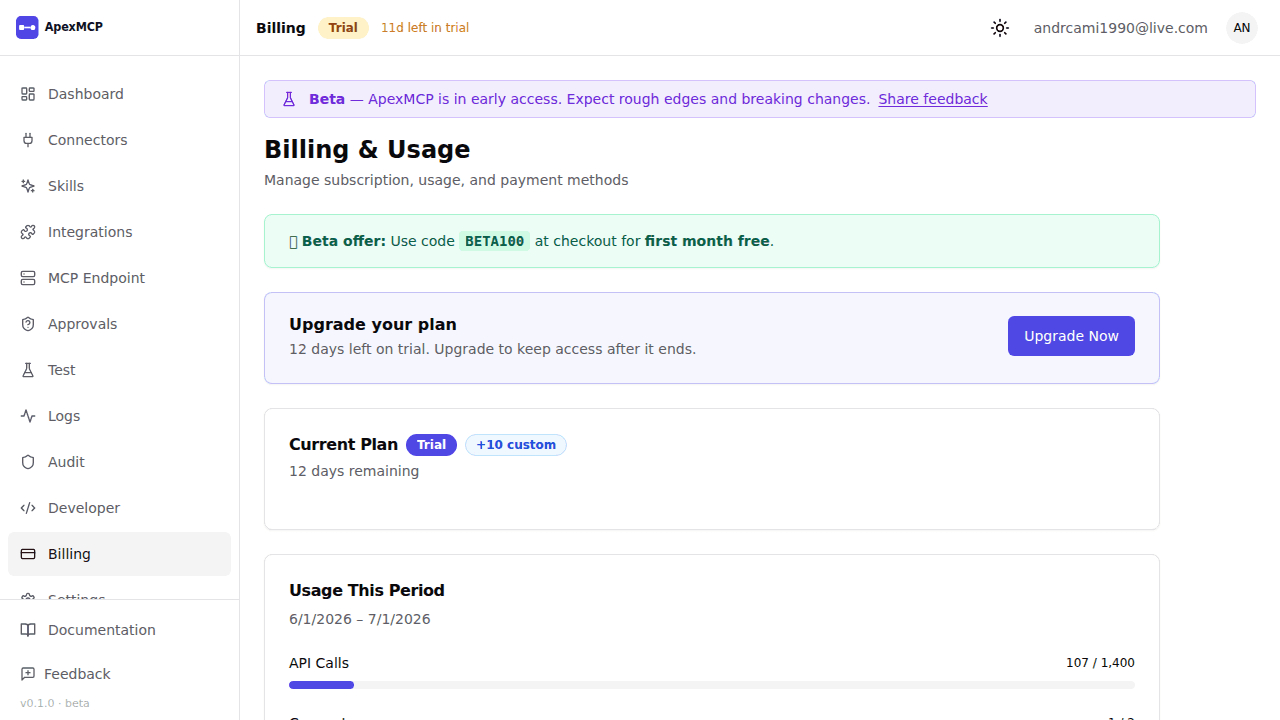Go to the Approvals page

tap(119, 324)
